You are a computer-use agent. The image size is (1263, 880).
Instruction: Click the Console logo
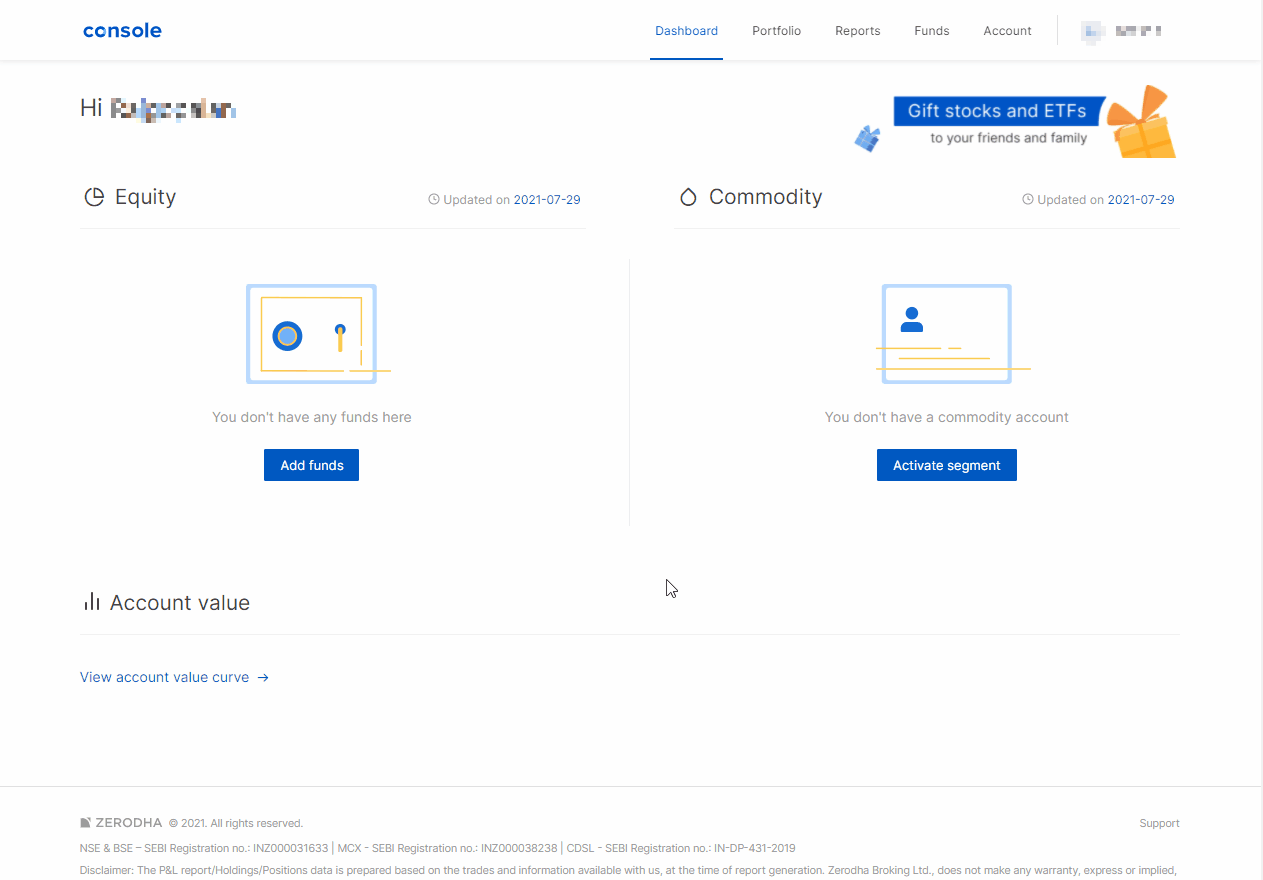pyautogui.click(x=122, y=30)
